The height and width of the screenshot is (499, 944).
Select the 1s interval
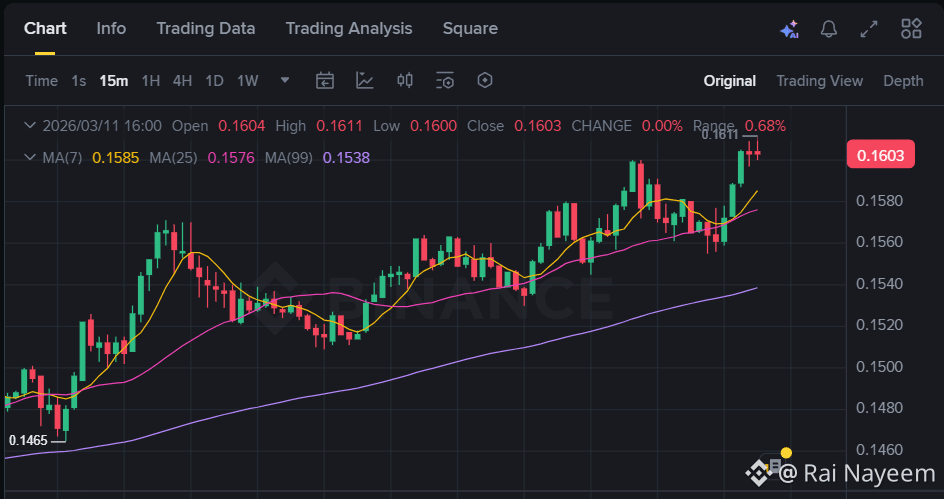pyautogui.click(x=79, y=81)
